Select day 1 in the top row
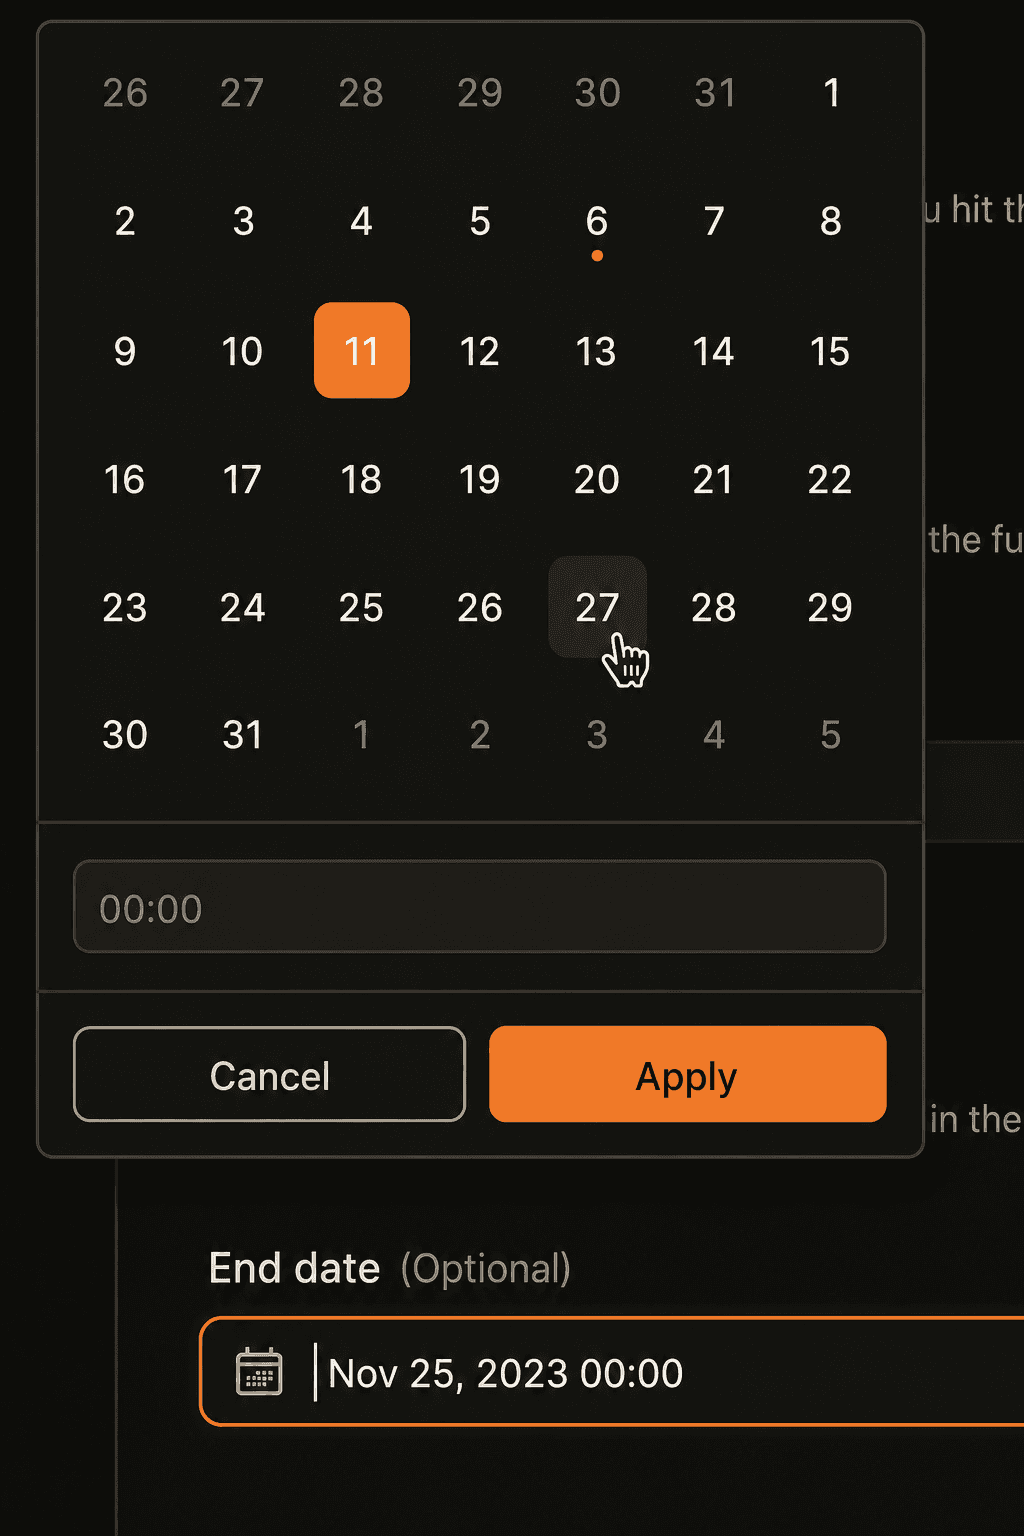The height and width of the screenshot is (1536, 1024). point(831,93)
